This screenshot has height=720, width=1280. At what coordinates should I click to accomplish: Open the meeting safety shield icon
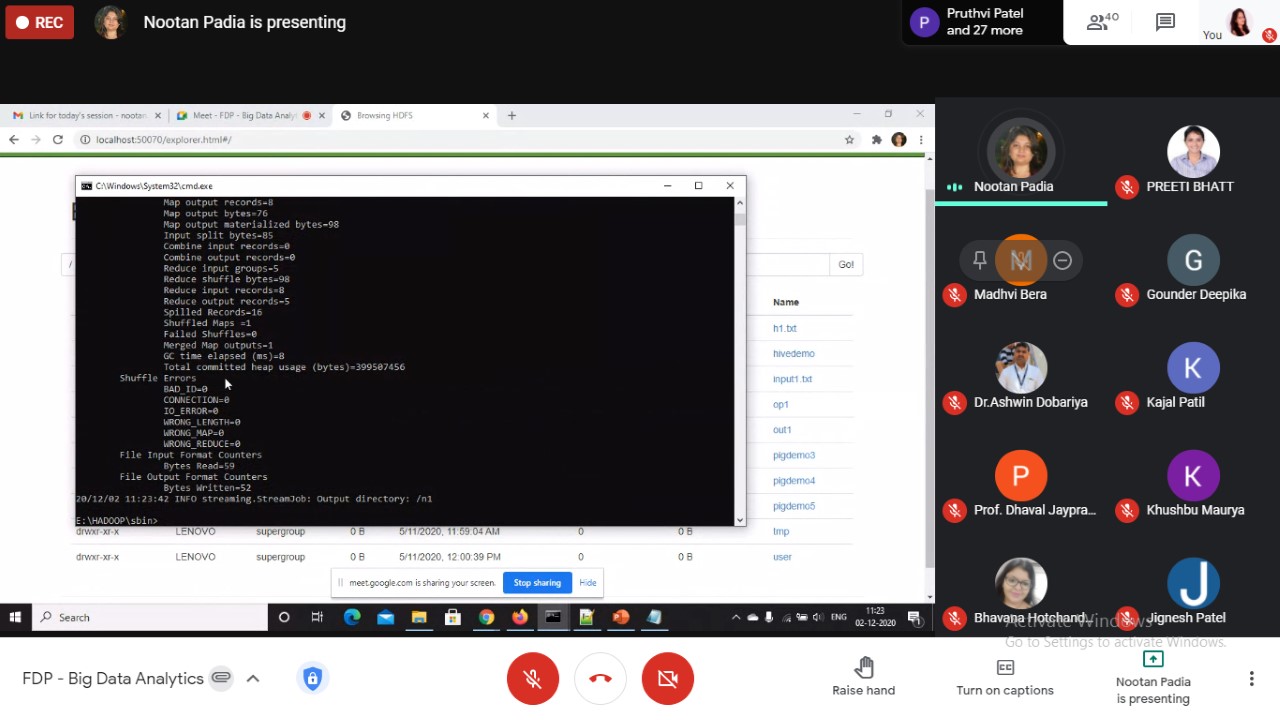click(312, 679)
